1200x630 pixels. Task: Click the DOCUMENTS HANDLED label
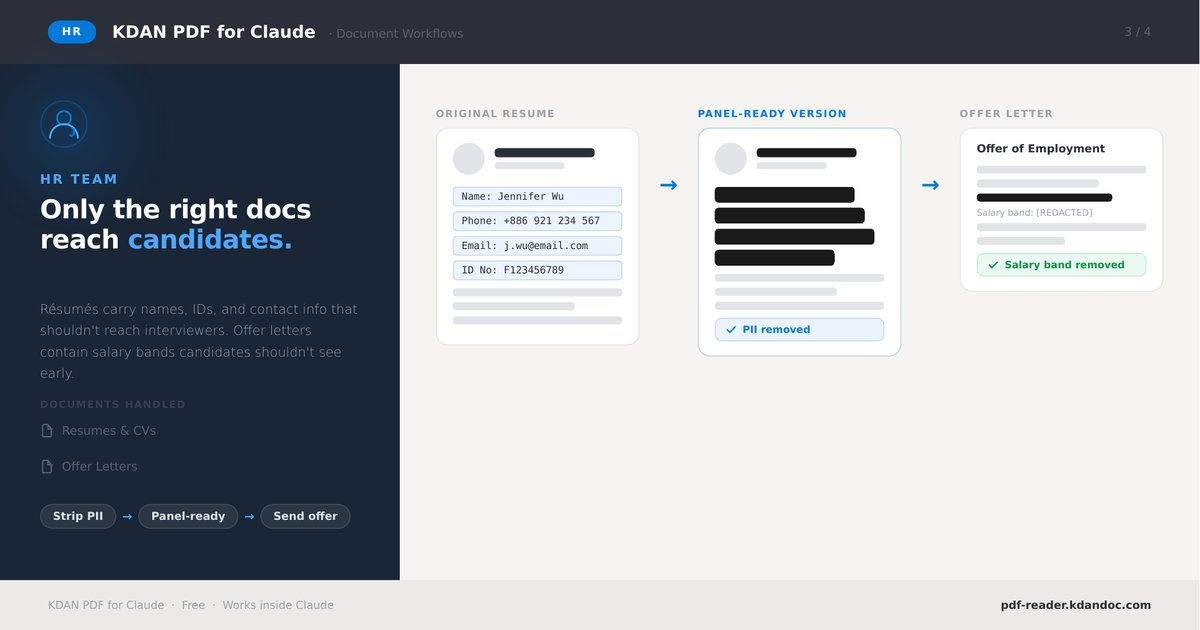[x=113, y=405]
